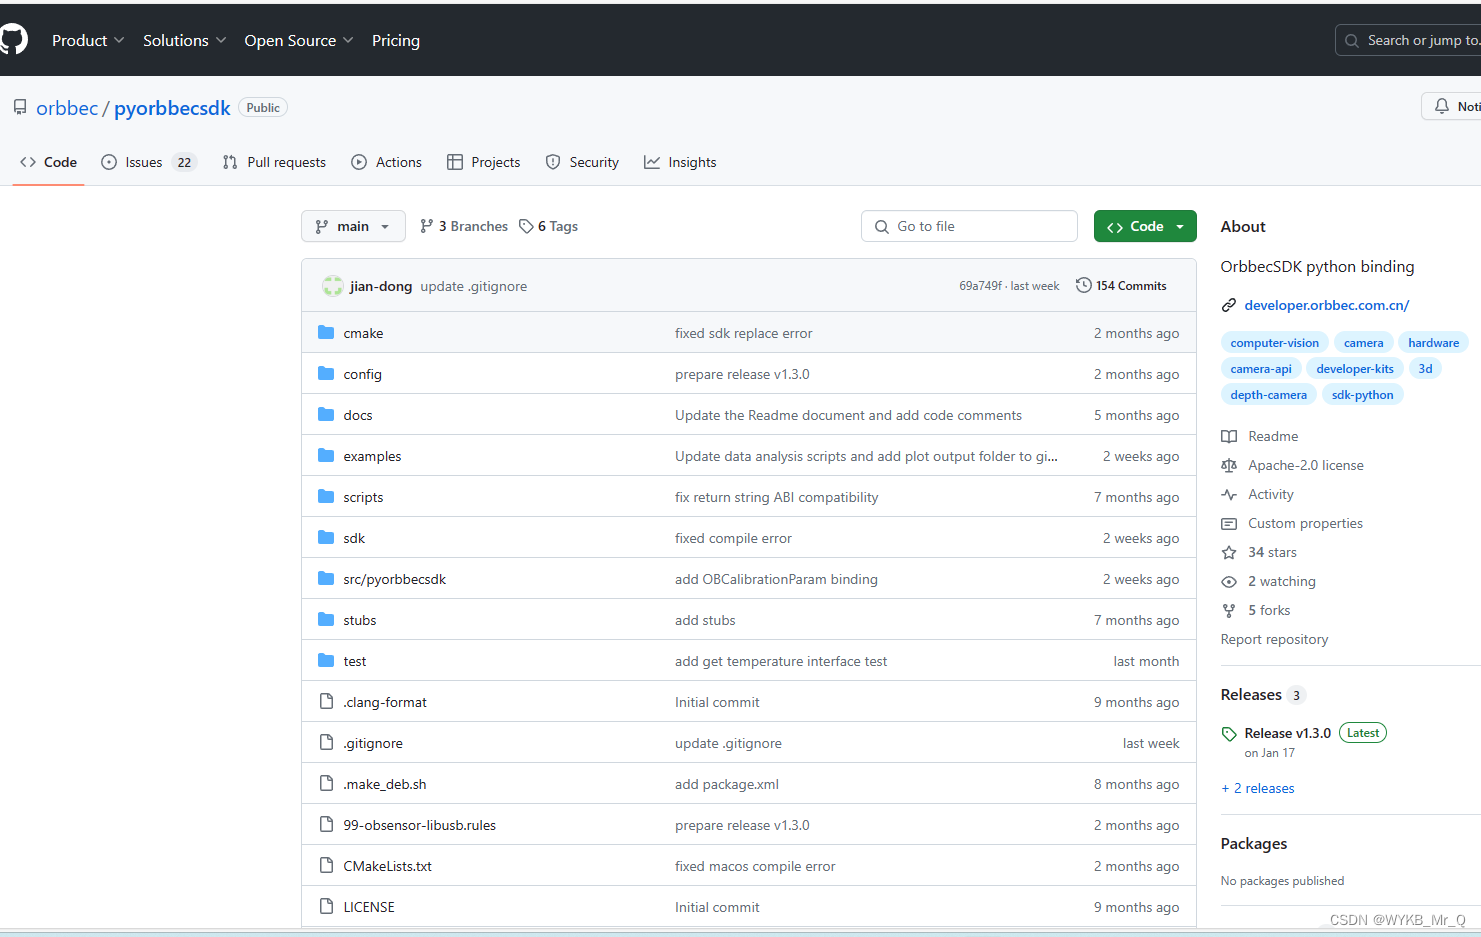
Task: Open the green Code dropdown button
Action: click(x=1145, y=226)
